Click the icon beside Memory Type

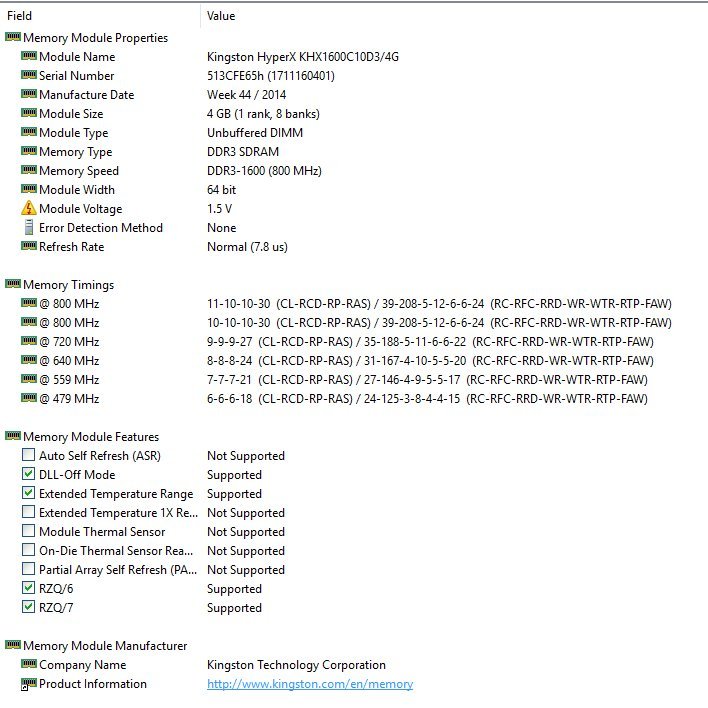(29, 150)
